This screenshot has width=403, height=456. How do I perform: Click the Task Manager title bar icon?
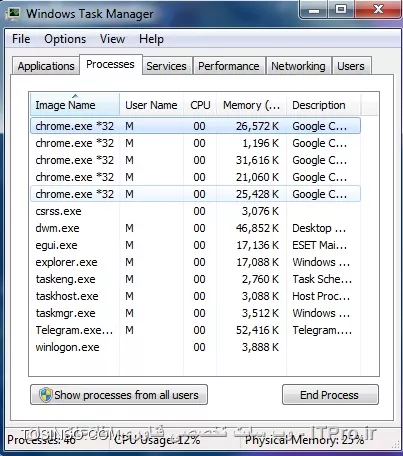coord(13,14)
